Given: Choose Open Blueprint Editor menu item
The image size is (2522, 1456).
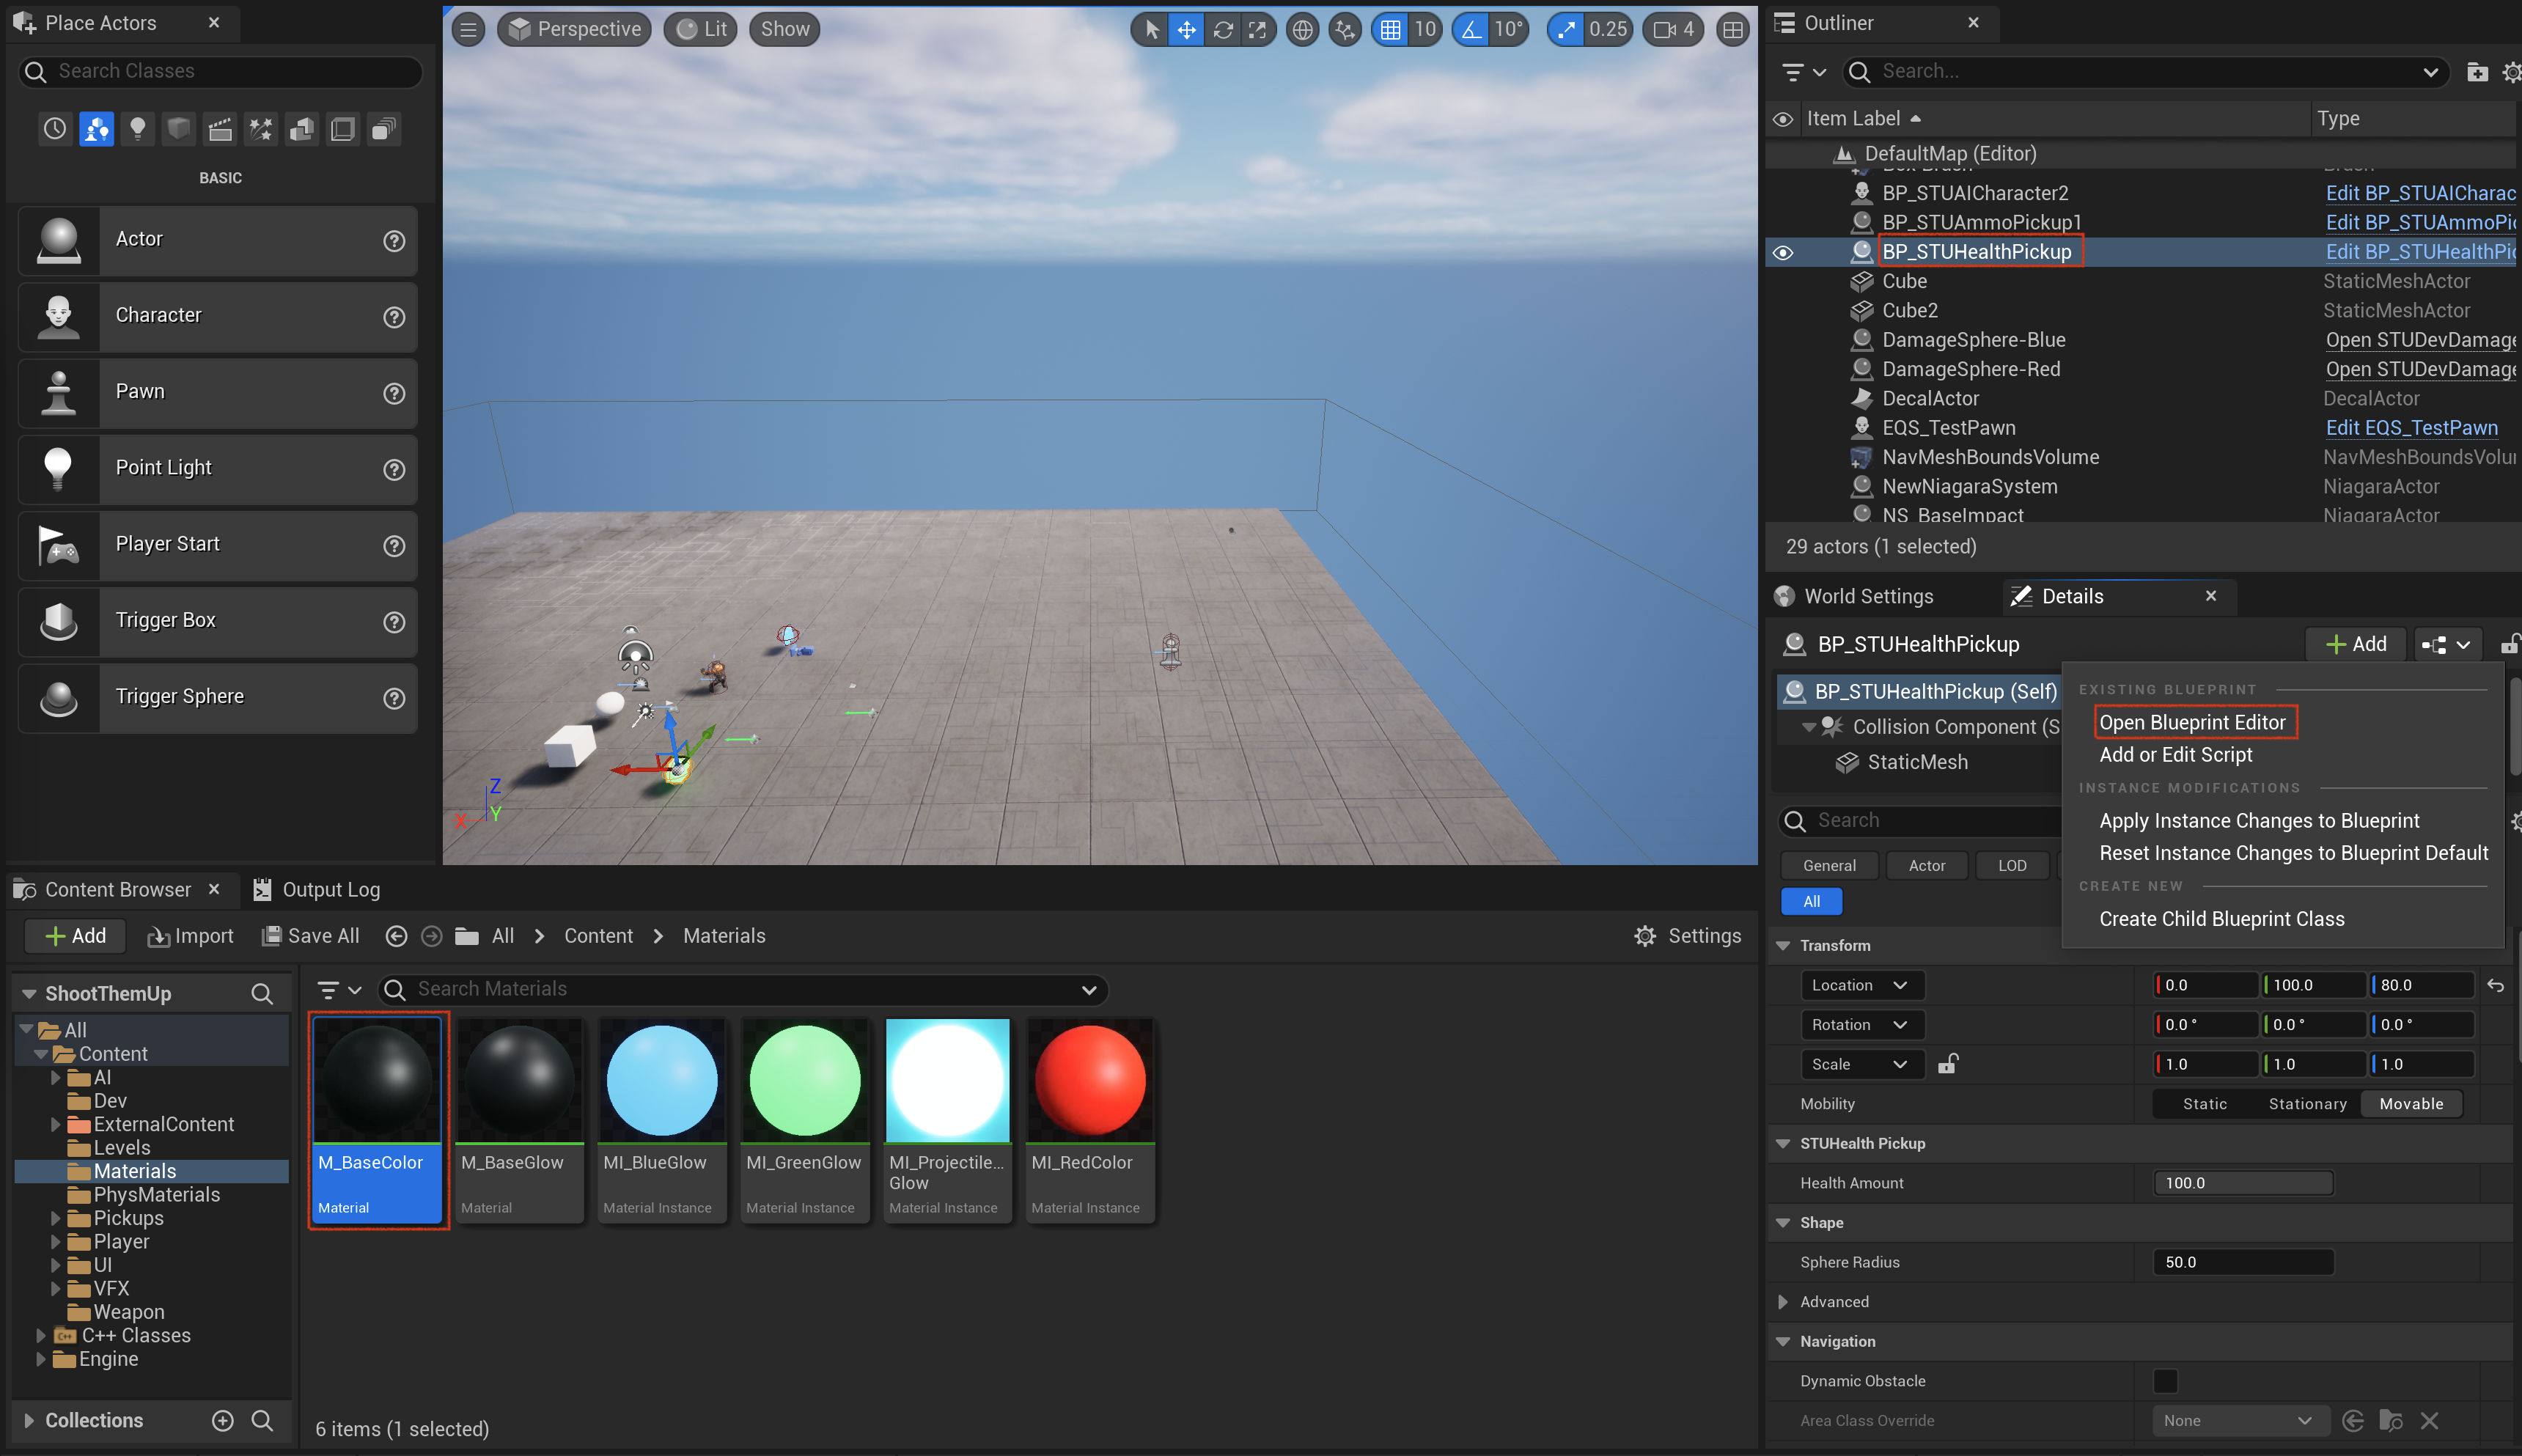Looking at the screenshot, I should 2192,722.
